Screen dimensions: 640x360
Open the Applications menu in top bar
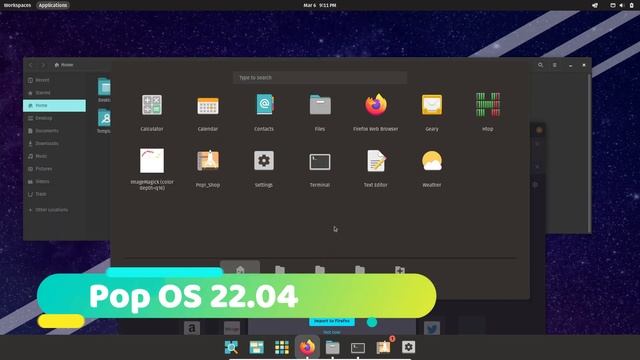click(x=53, y=5)
